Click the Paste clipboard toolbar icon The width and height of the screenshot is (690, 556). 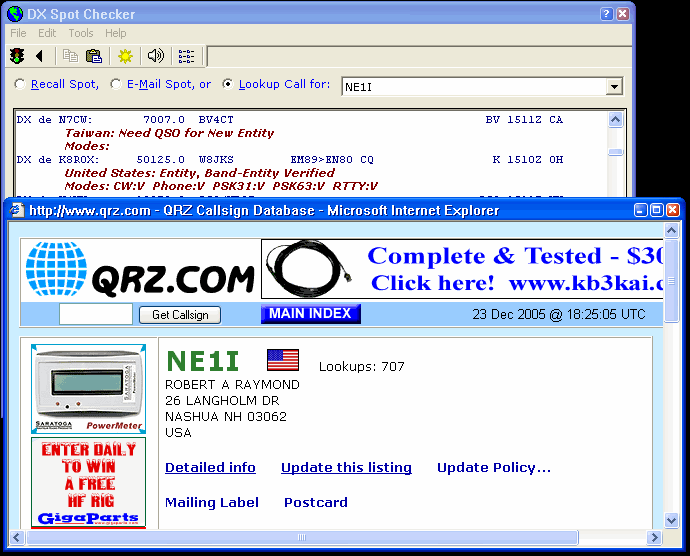pyautogui.click(x=94, y=56)
